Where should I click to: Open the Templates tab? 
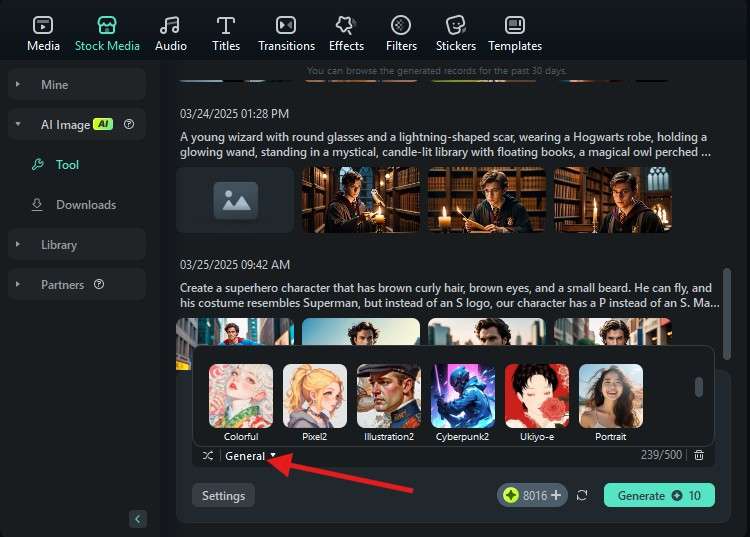(x=515, y=33)
